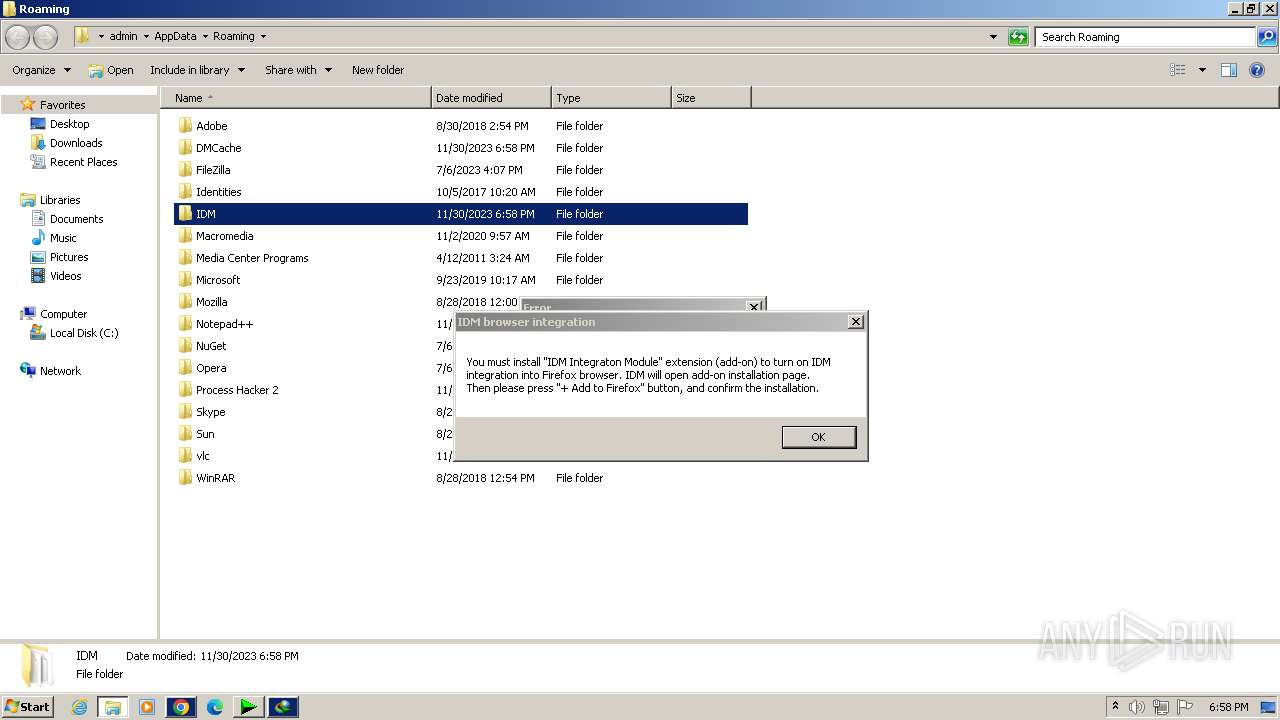The width and height of the screenshot is (1280, 720).
Task: Open Local Disk (C:)
Action: pos(84,333)
